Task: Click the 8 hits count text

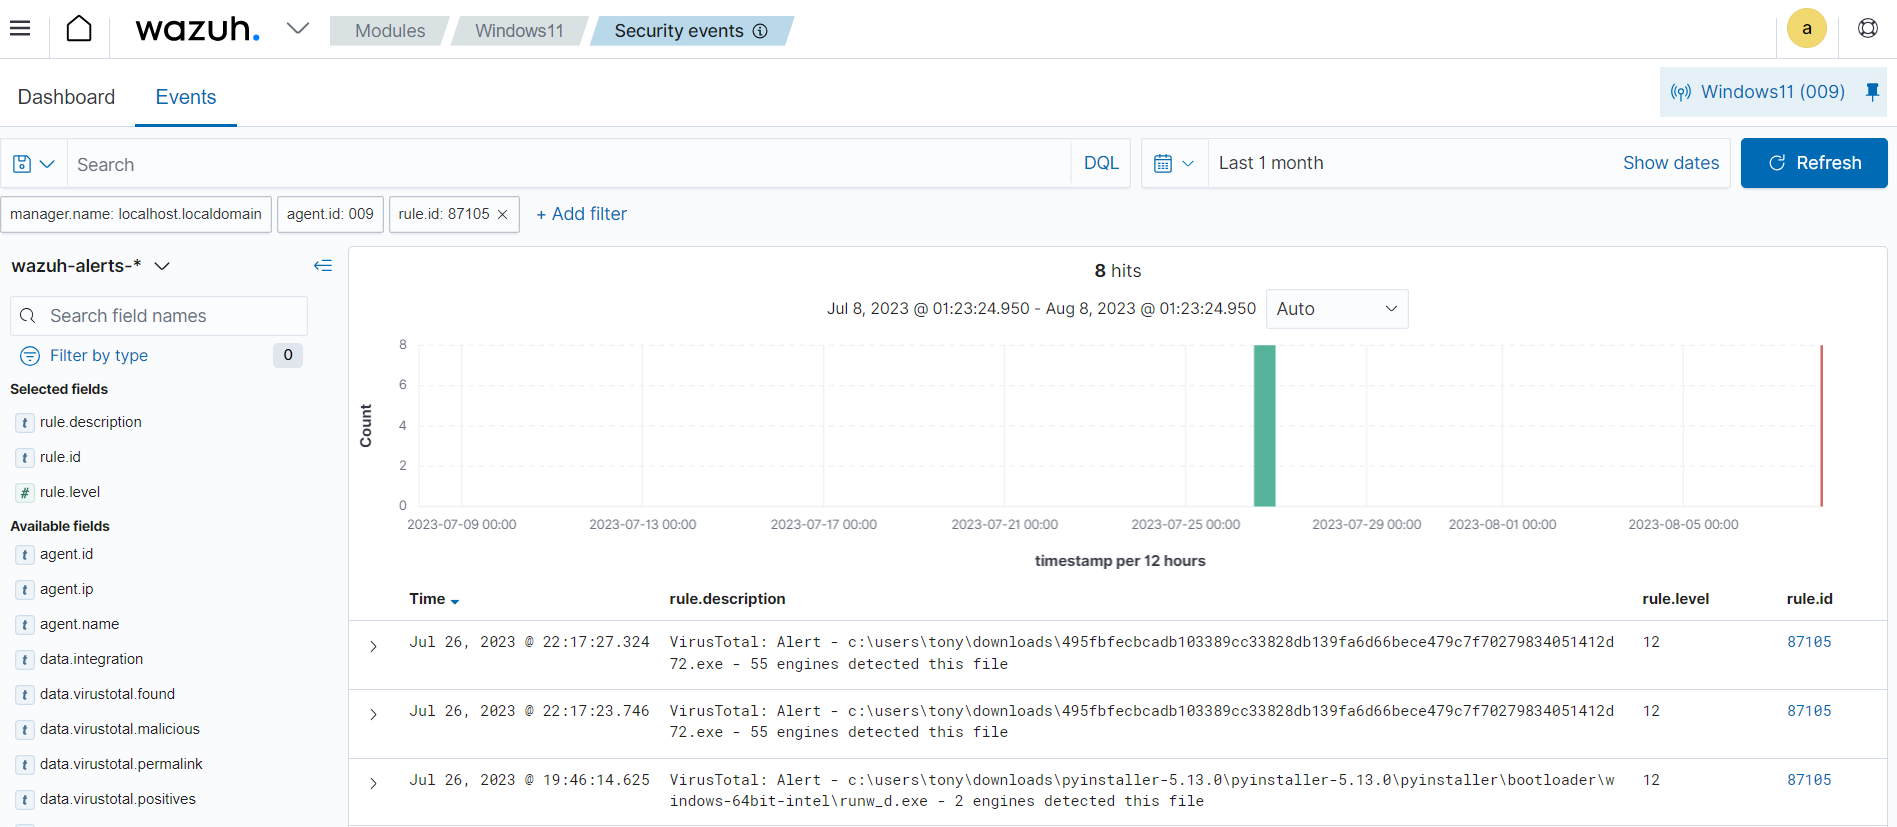Action: pyautogui.click(x=1117, y=271)
